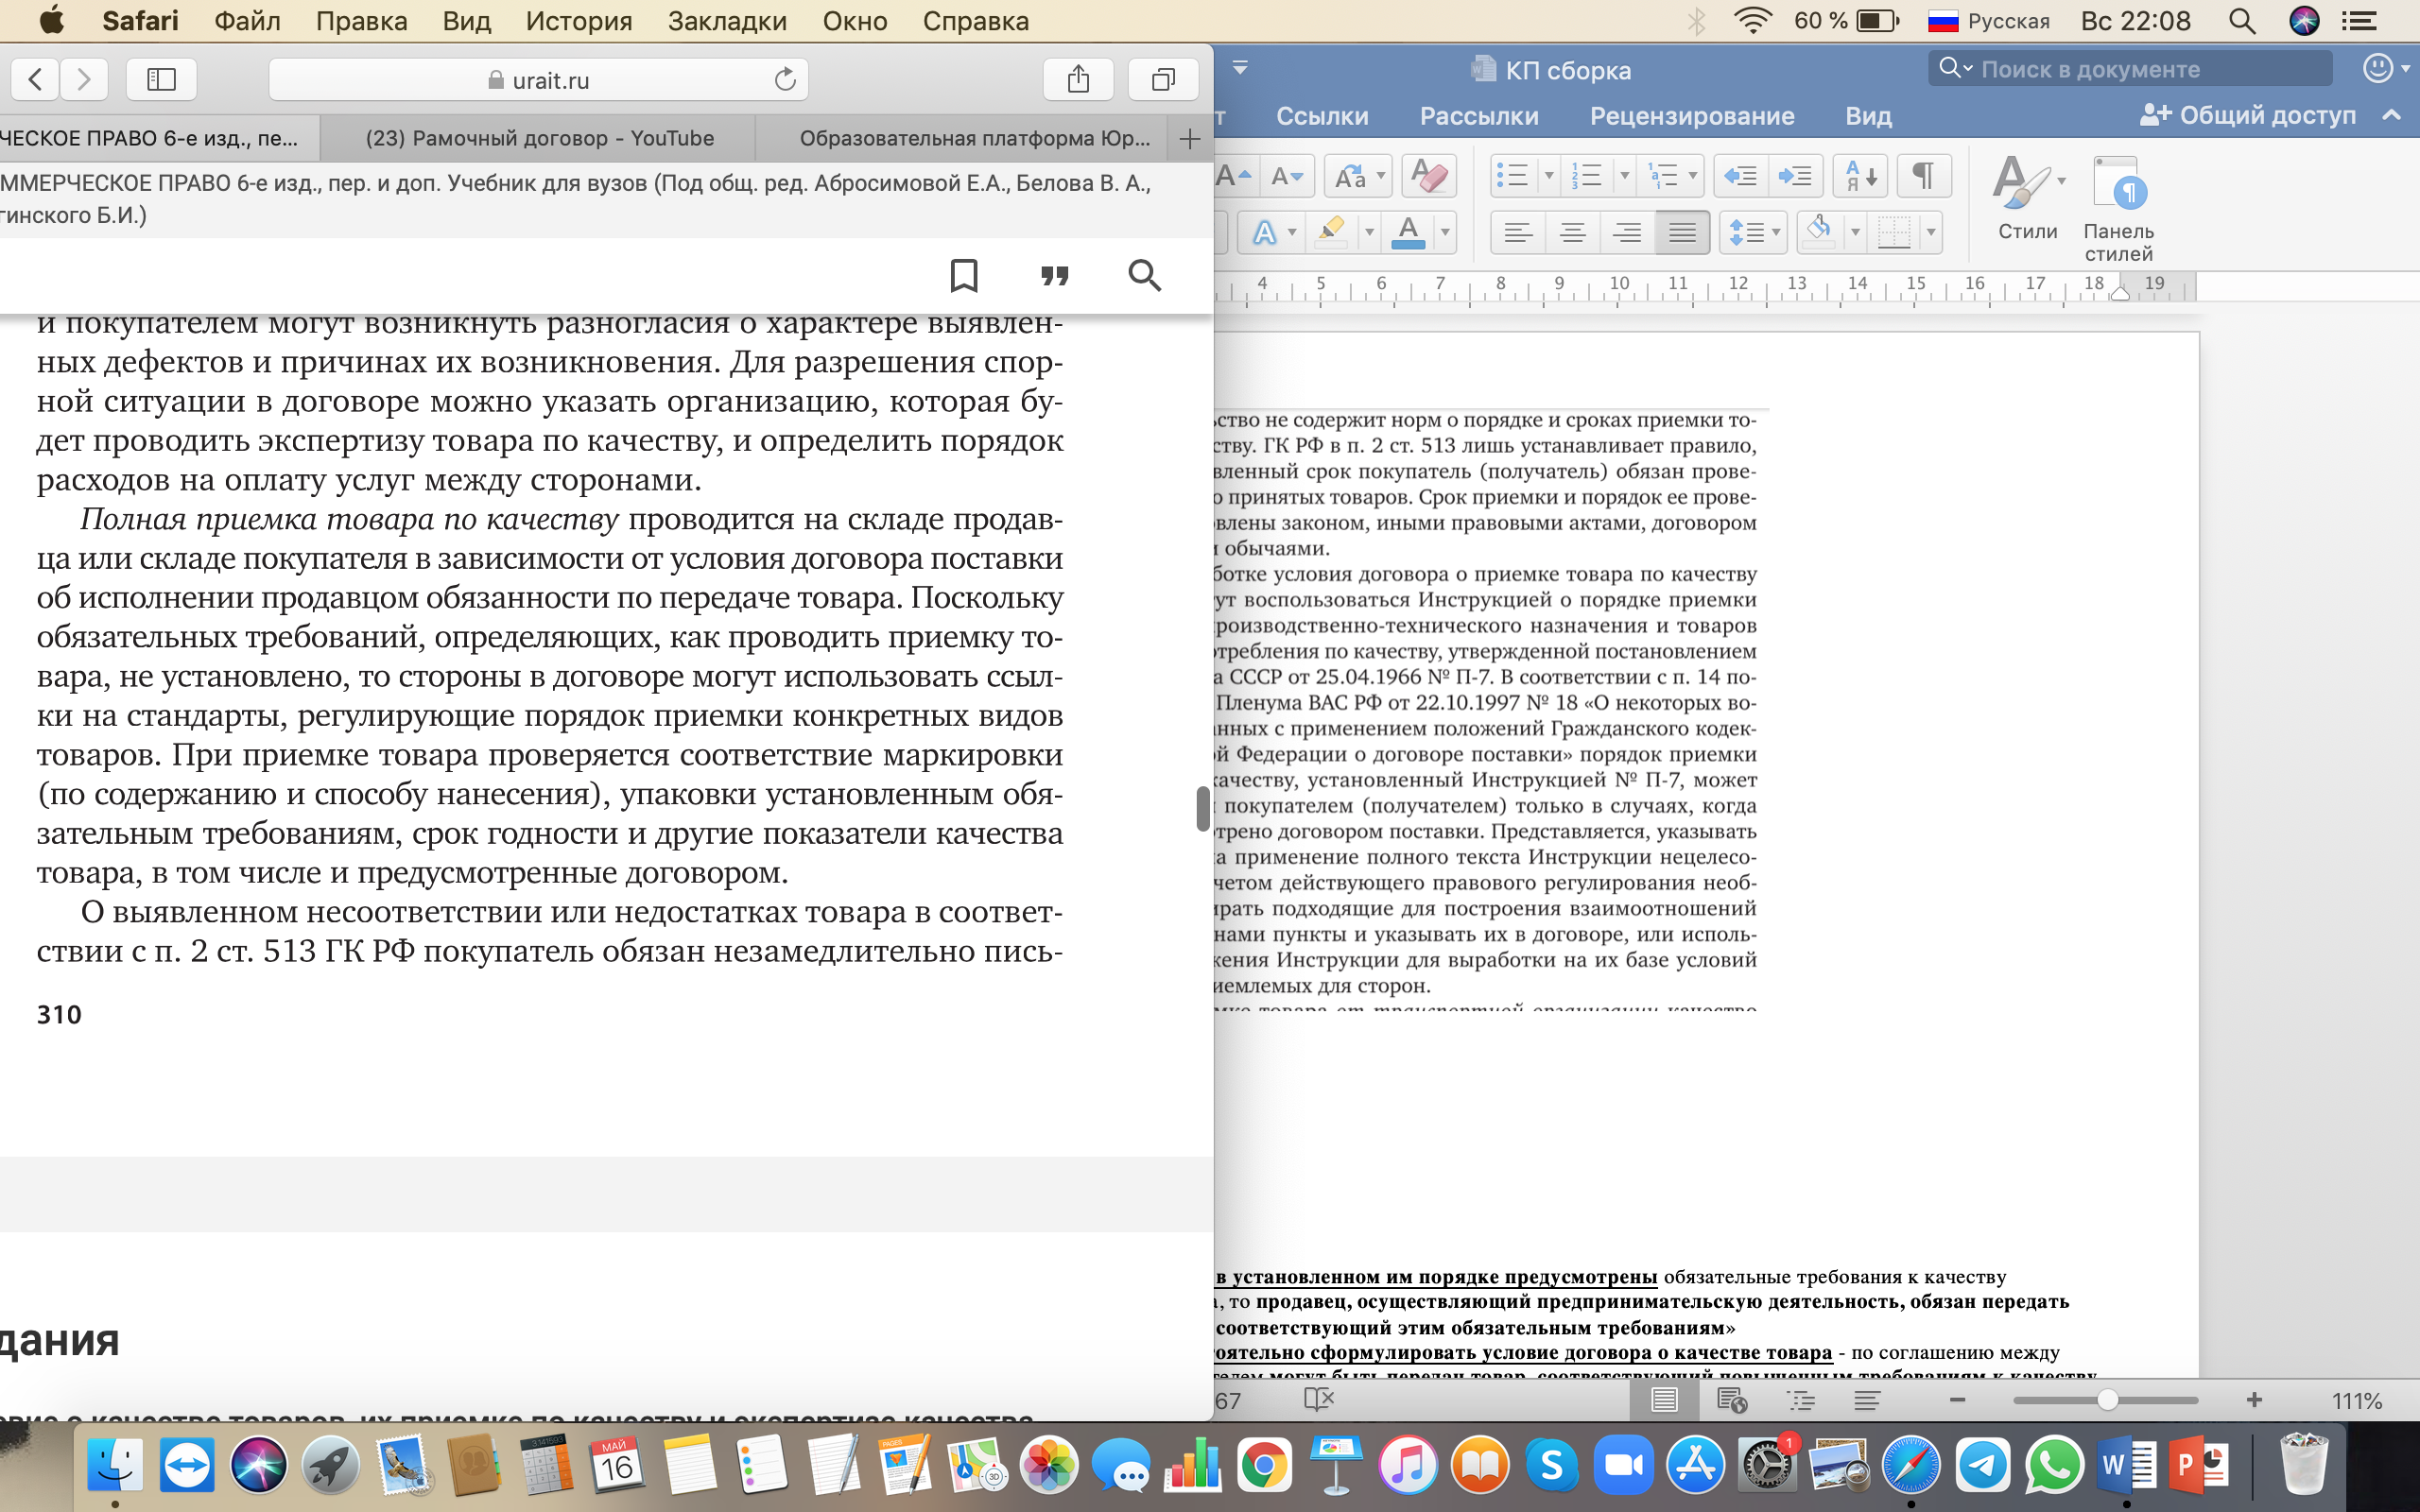Open shading color dropdown arrow

(x=1855, y=232)
